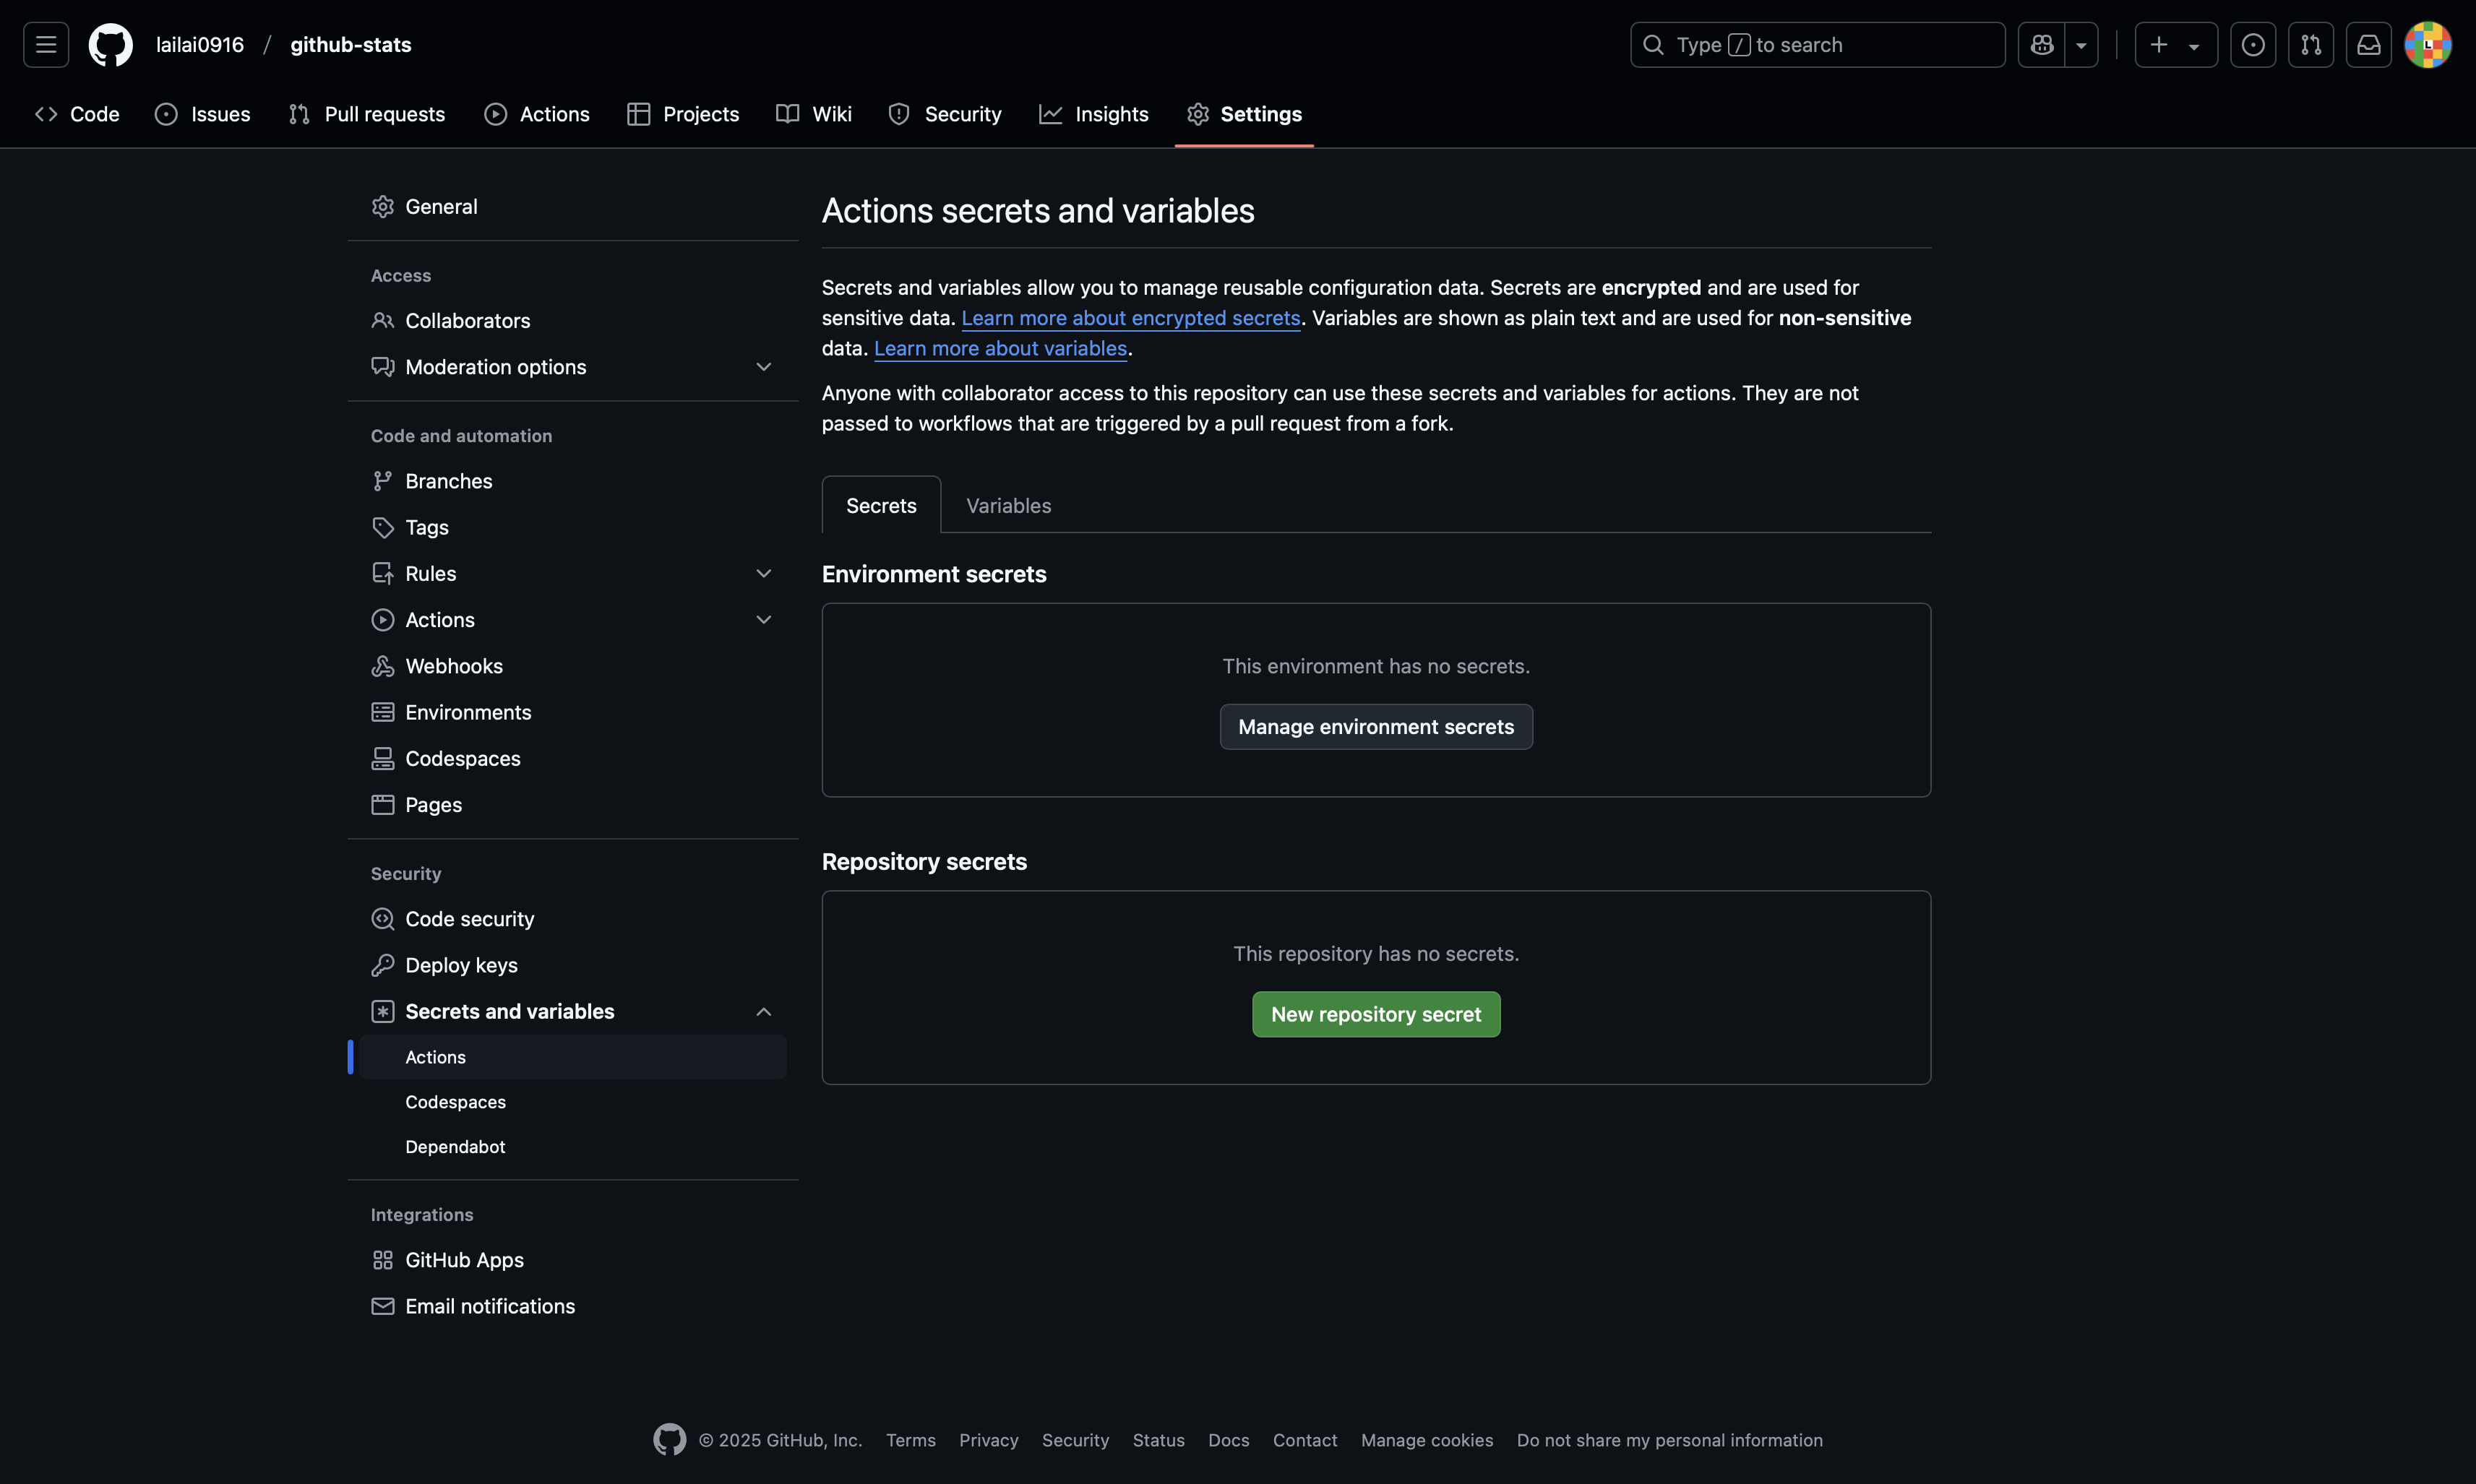Image resolution: width=2476 pixels, height=1484 pixels.
Task: Open the Insights tab
Action: pos(1094,114)
